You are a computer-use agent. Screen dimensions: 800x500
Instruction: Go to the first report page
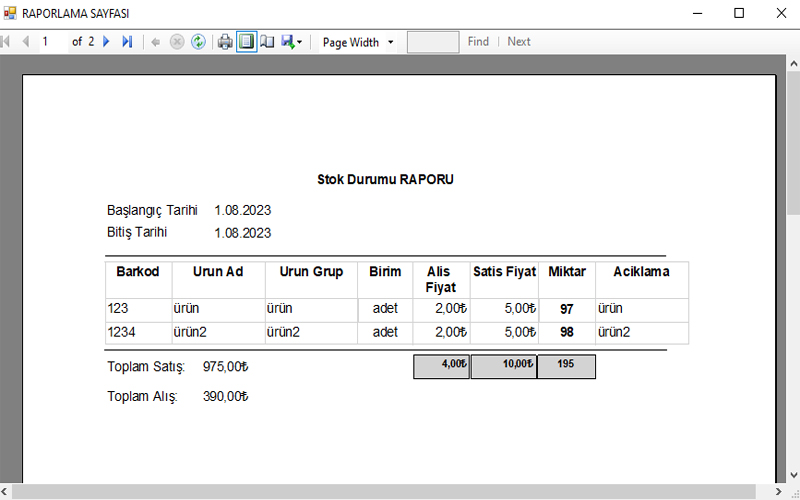(x=6, y=42)
